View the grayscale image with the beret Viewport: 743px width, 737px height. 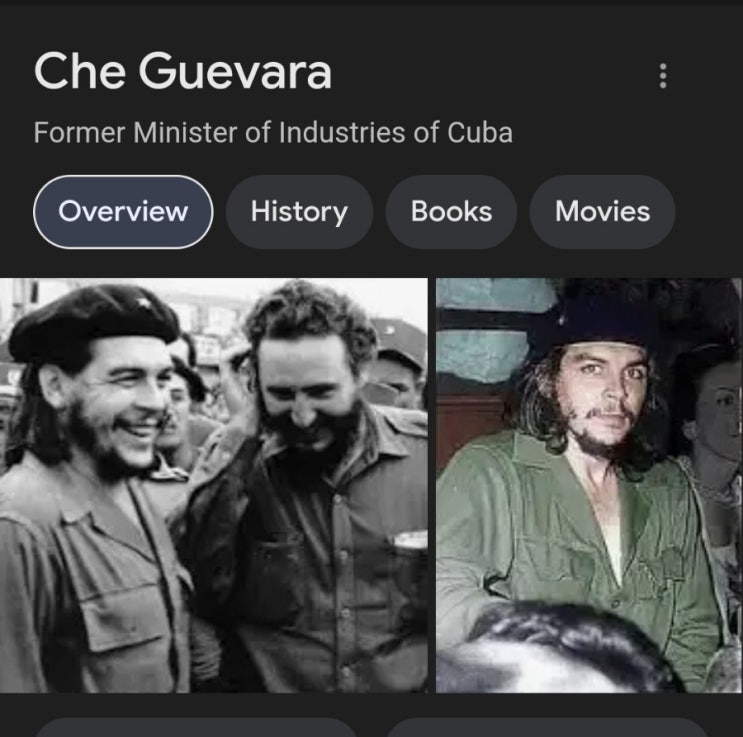tap(214, 485)
